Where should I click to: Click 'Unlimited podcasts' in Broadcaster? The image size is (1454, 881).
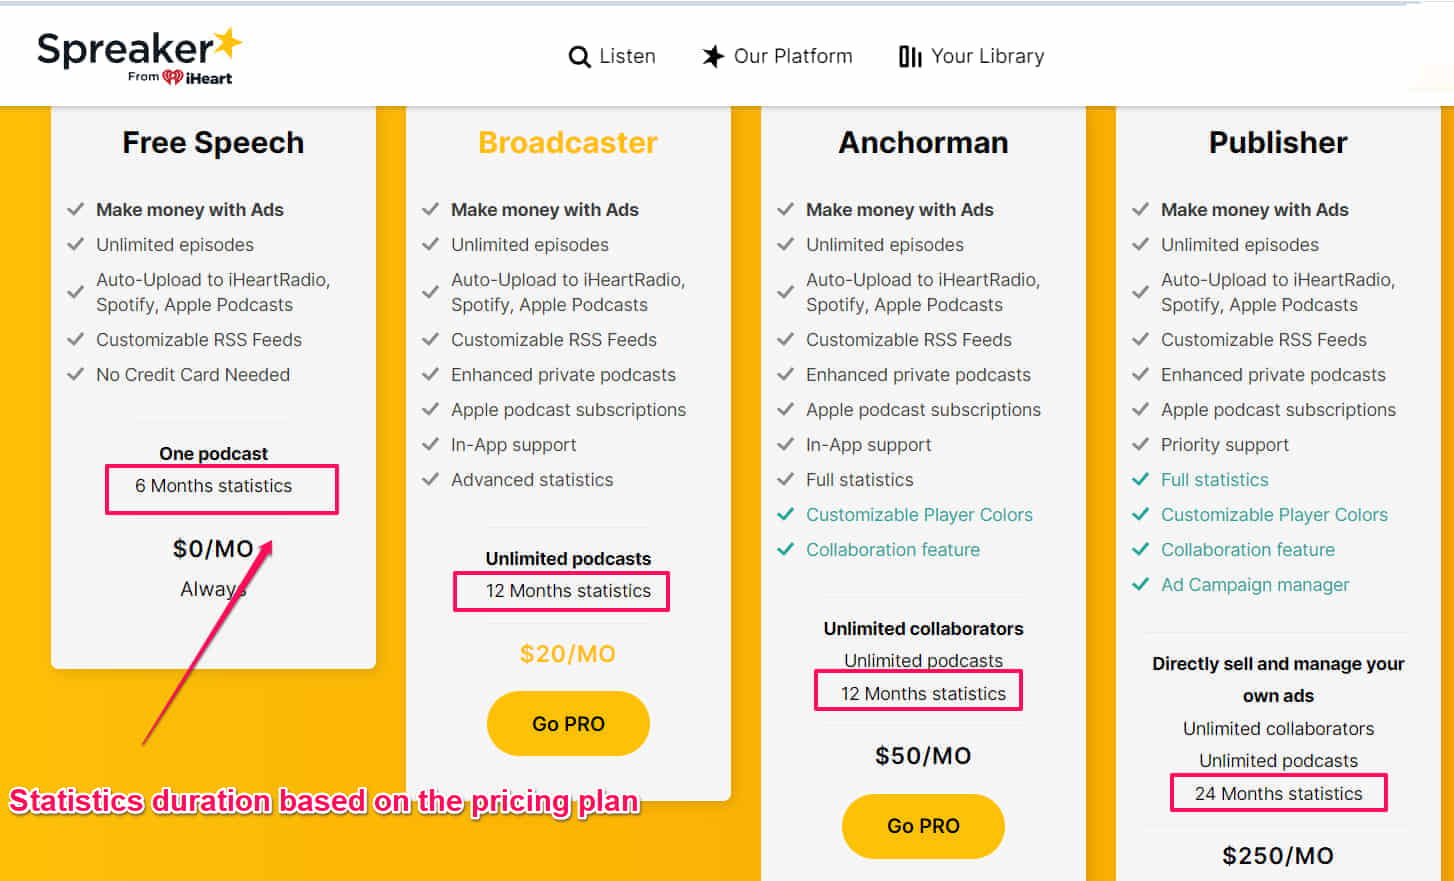coord(568,559)
